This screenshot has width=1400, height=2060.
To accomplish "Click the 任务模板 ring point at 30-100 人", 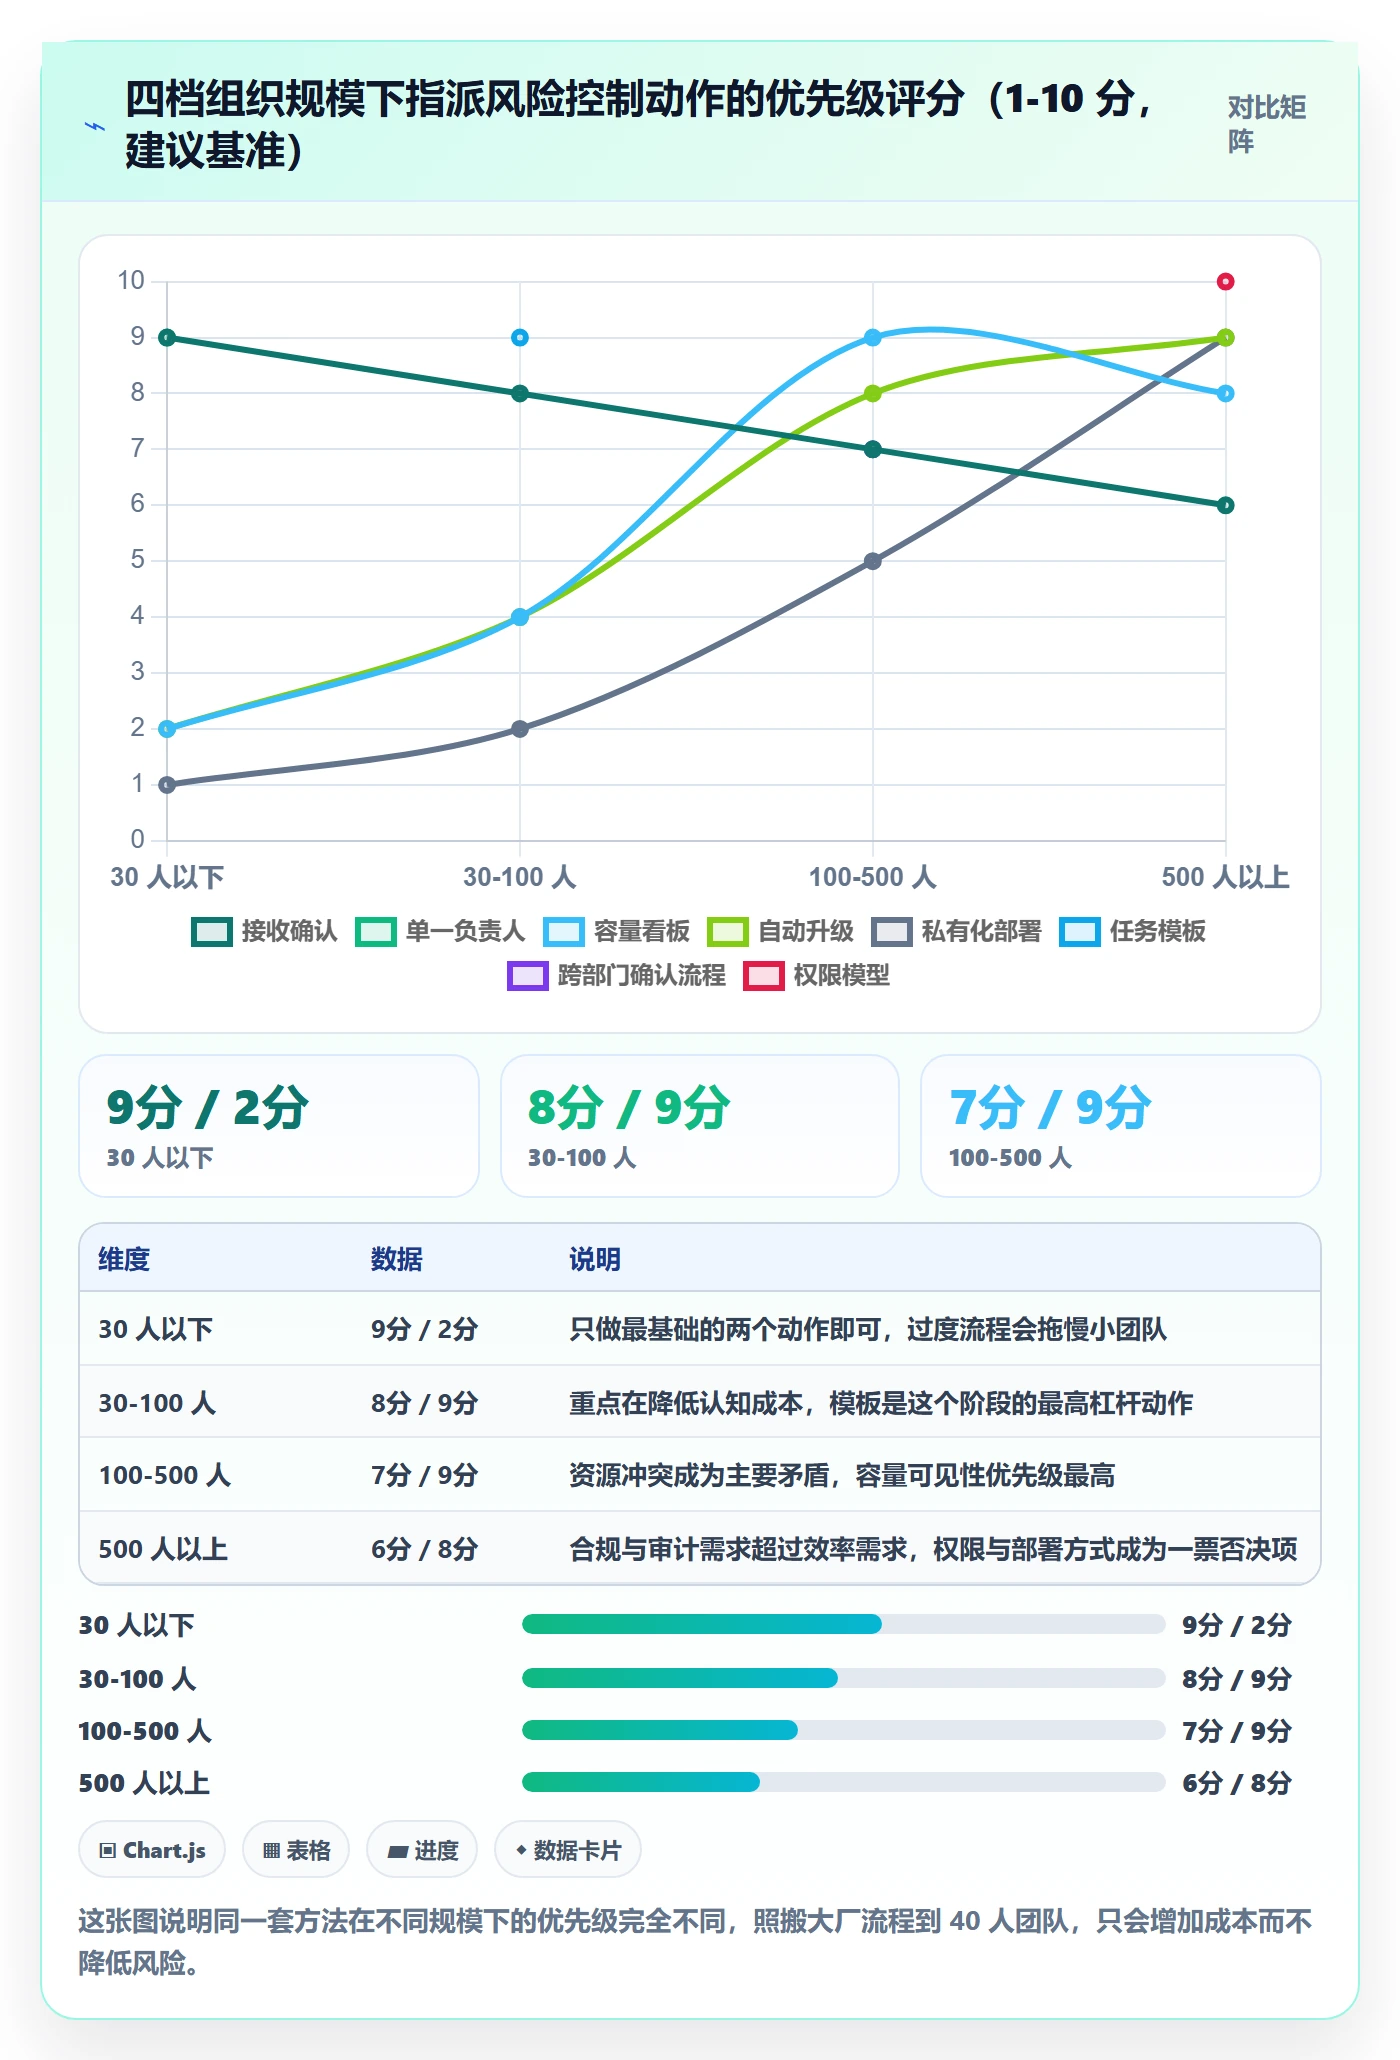I will [520, 338].
